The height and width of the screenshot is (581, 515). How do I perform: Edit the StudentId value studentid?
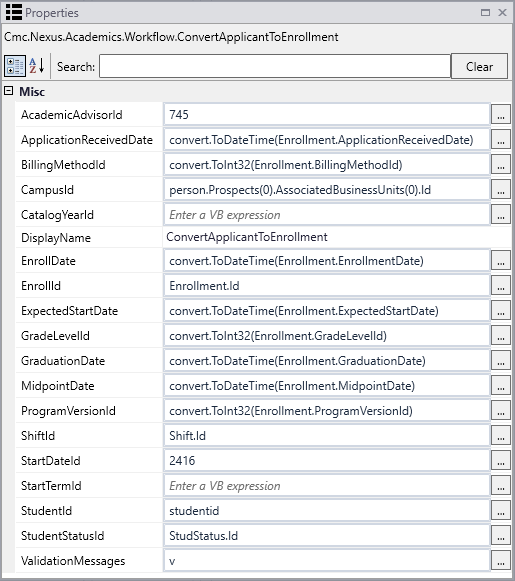(x=327, y=511)
